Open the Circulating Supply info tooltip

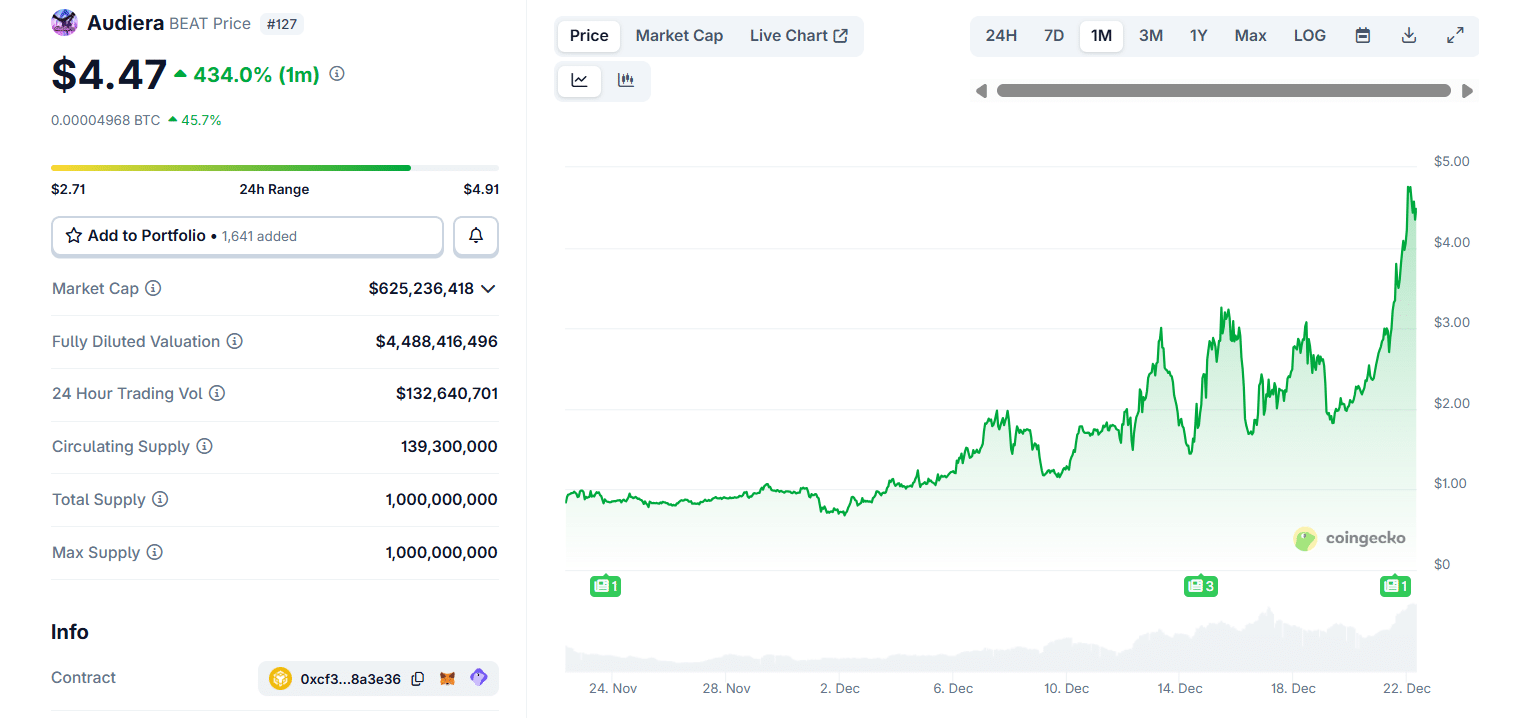pos(205,446)
